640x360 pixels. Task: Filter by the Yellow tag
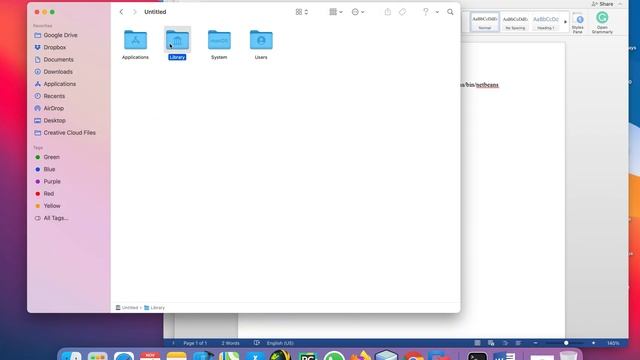coord(52,206)
